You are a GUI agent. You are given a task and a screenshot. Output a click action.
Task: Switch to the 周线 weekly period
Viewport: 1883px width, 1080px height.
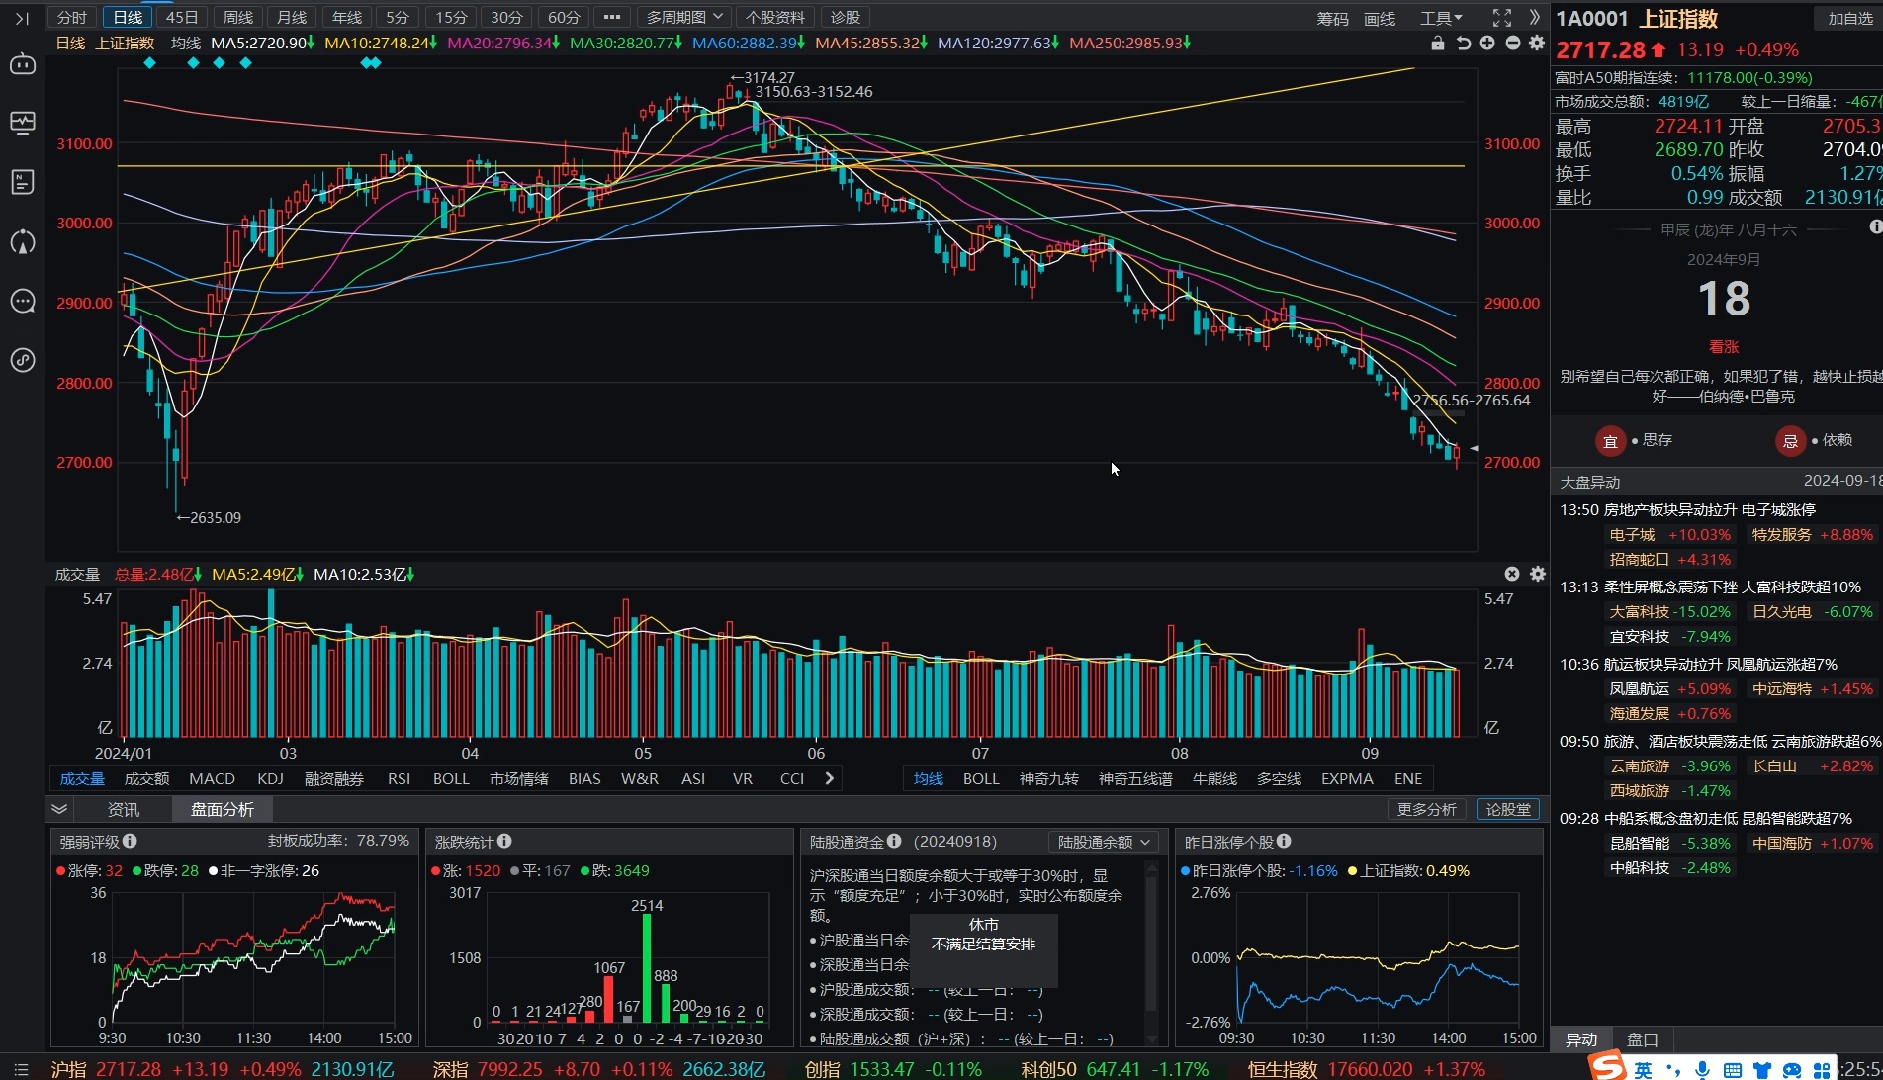coord(238,17)
